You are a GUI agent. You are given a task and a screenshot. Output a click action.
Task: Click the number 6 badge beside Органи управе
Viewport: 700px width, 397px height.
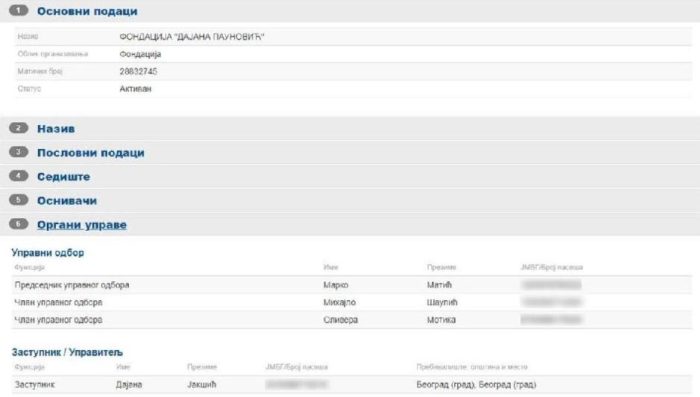18,224
